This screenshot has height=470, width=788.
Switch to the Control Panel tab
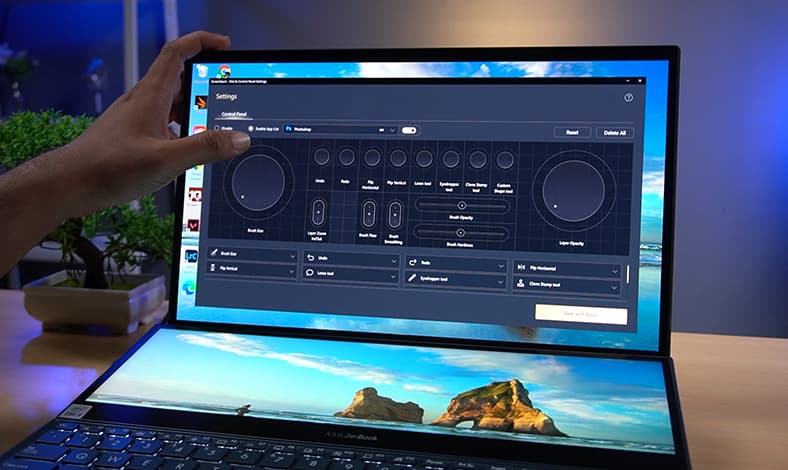click(234, 114)
